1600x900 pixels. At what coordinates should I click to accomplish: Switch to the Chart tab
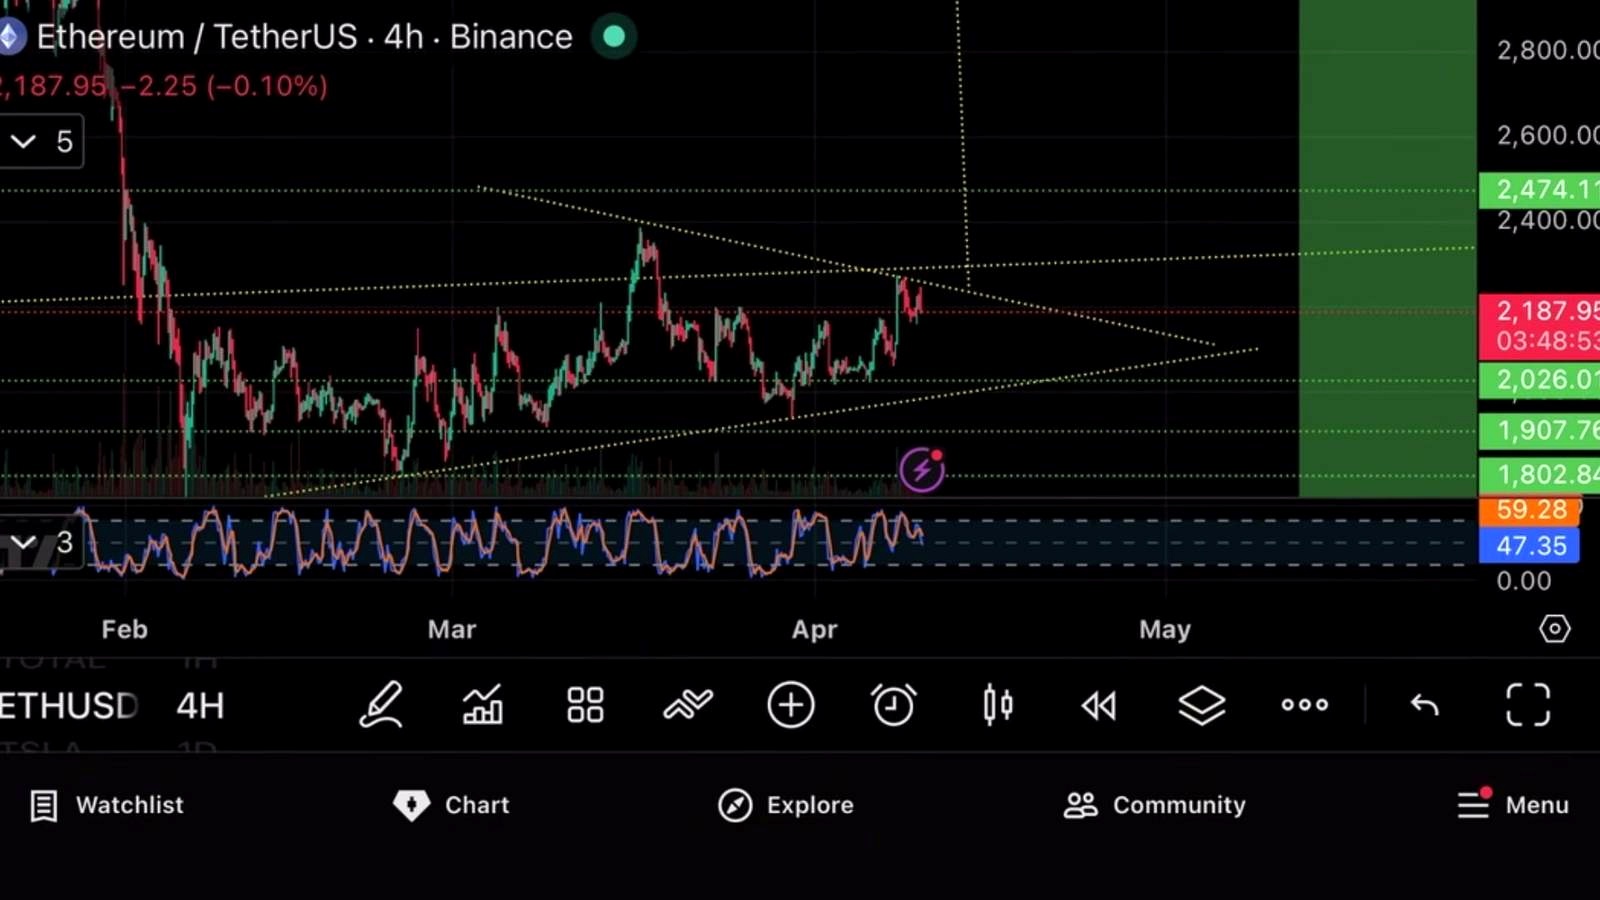coord(451,805)
